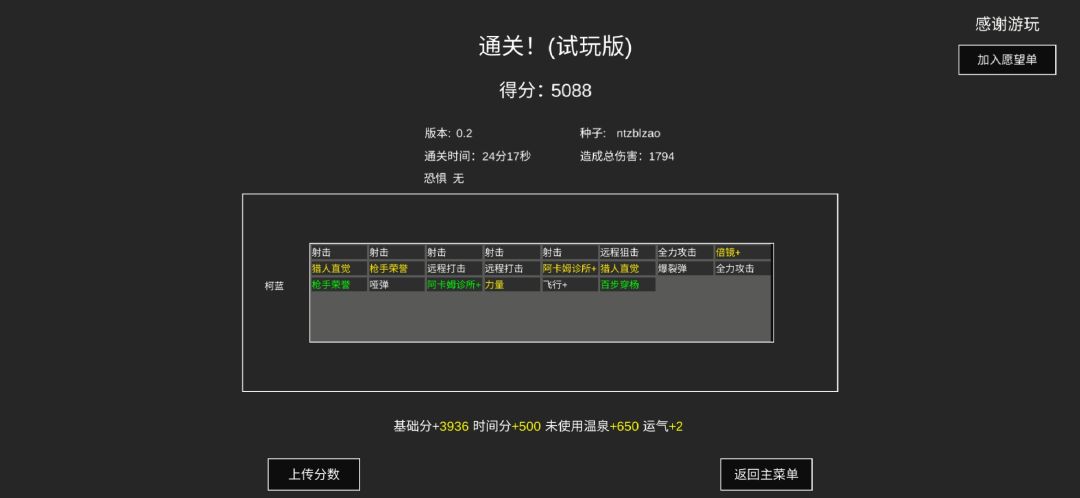1080x498 pixels.
Task: Click the yellow 枪手荣誉 card
Action: (396, 269)
